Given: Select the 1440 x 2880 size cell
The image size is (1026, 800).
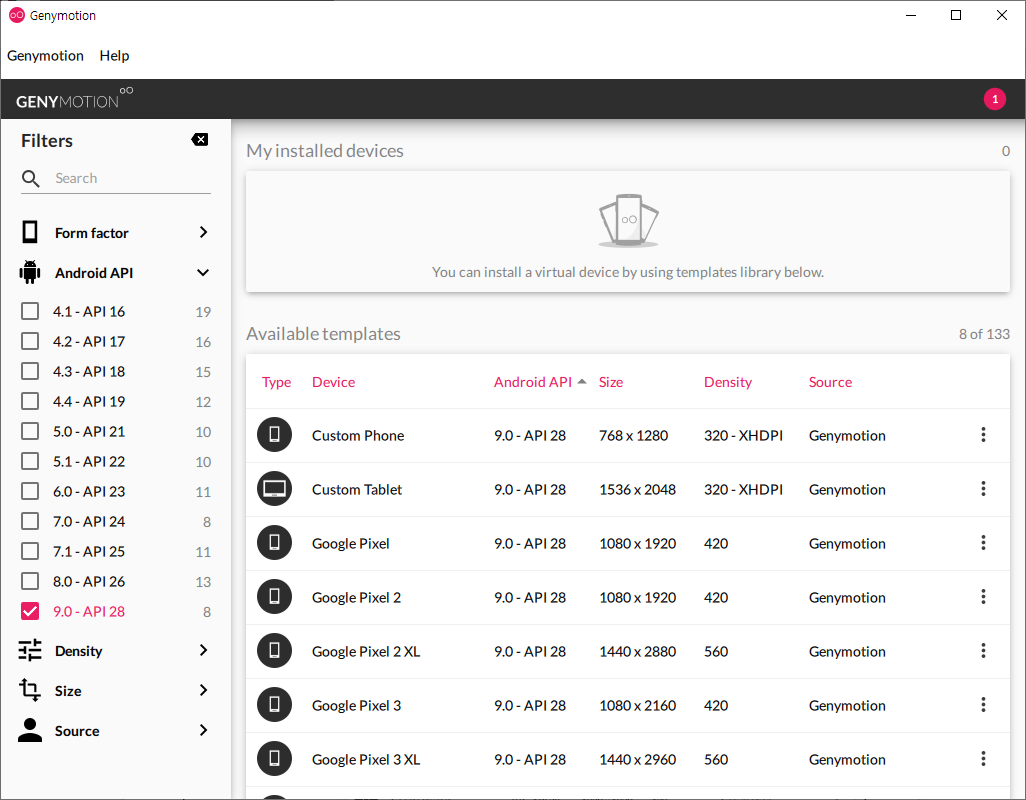Looking at the screenshot, I should (637, 652).
